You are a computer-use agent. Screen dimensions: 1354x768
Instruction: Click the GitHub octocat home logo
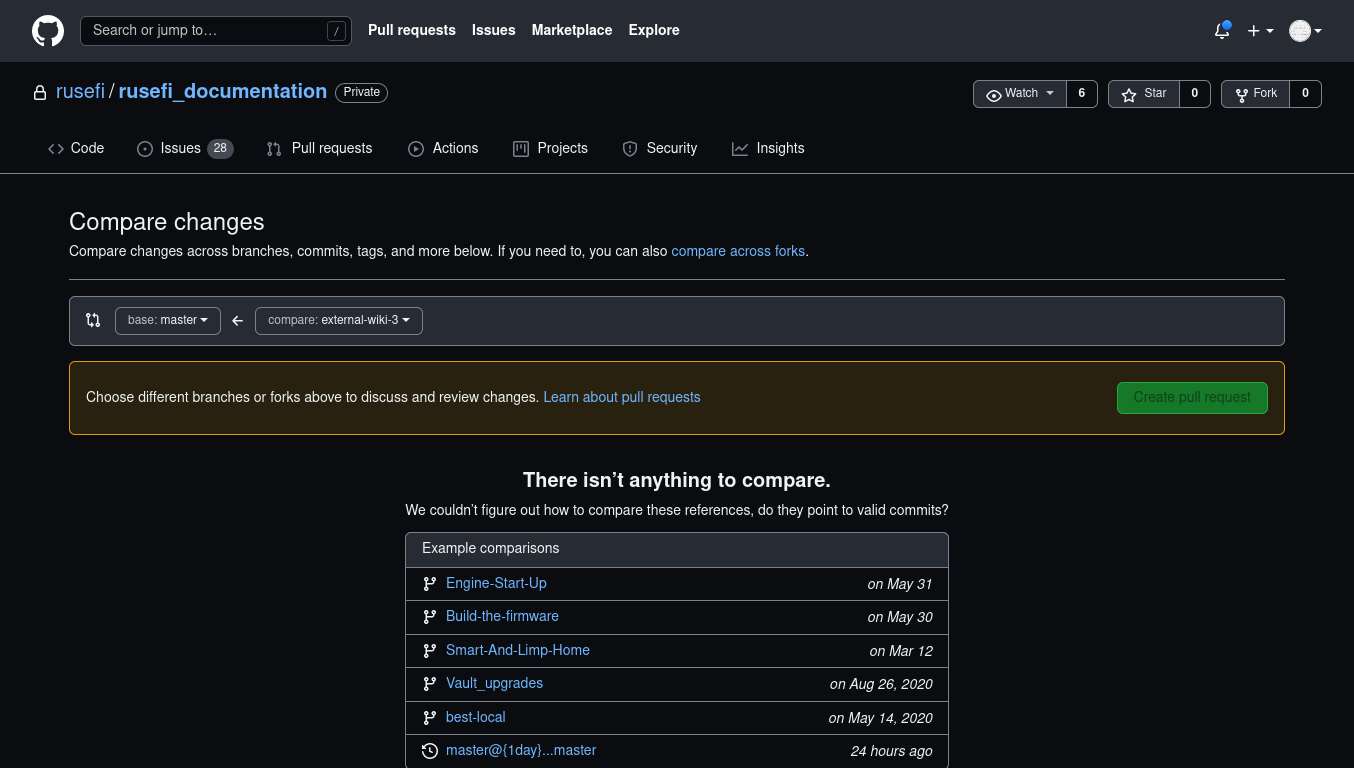pos(47,30)
